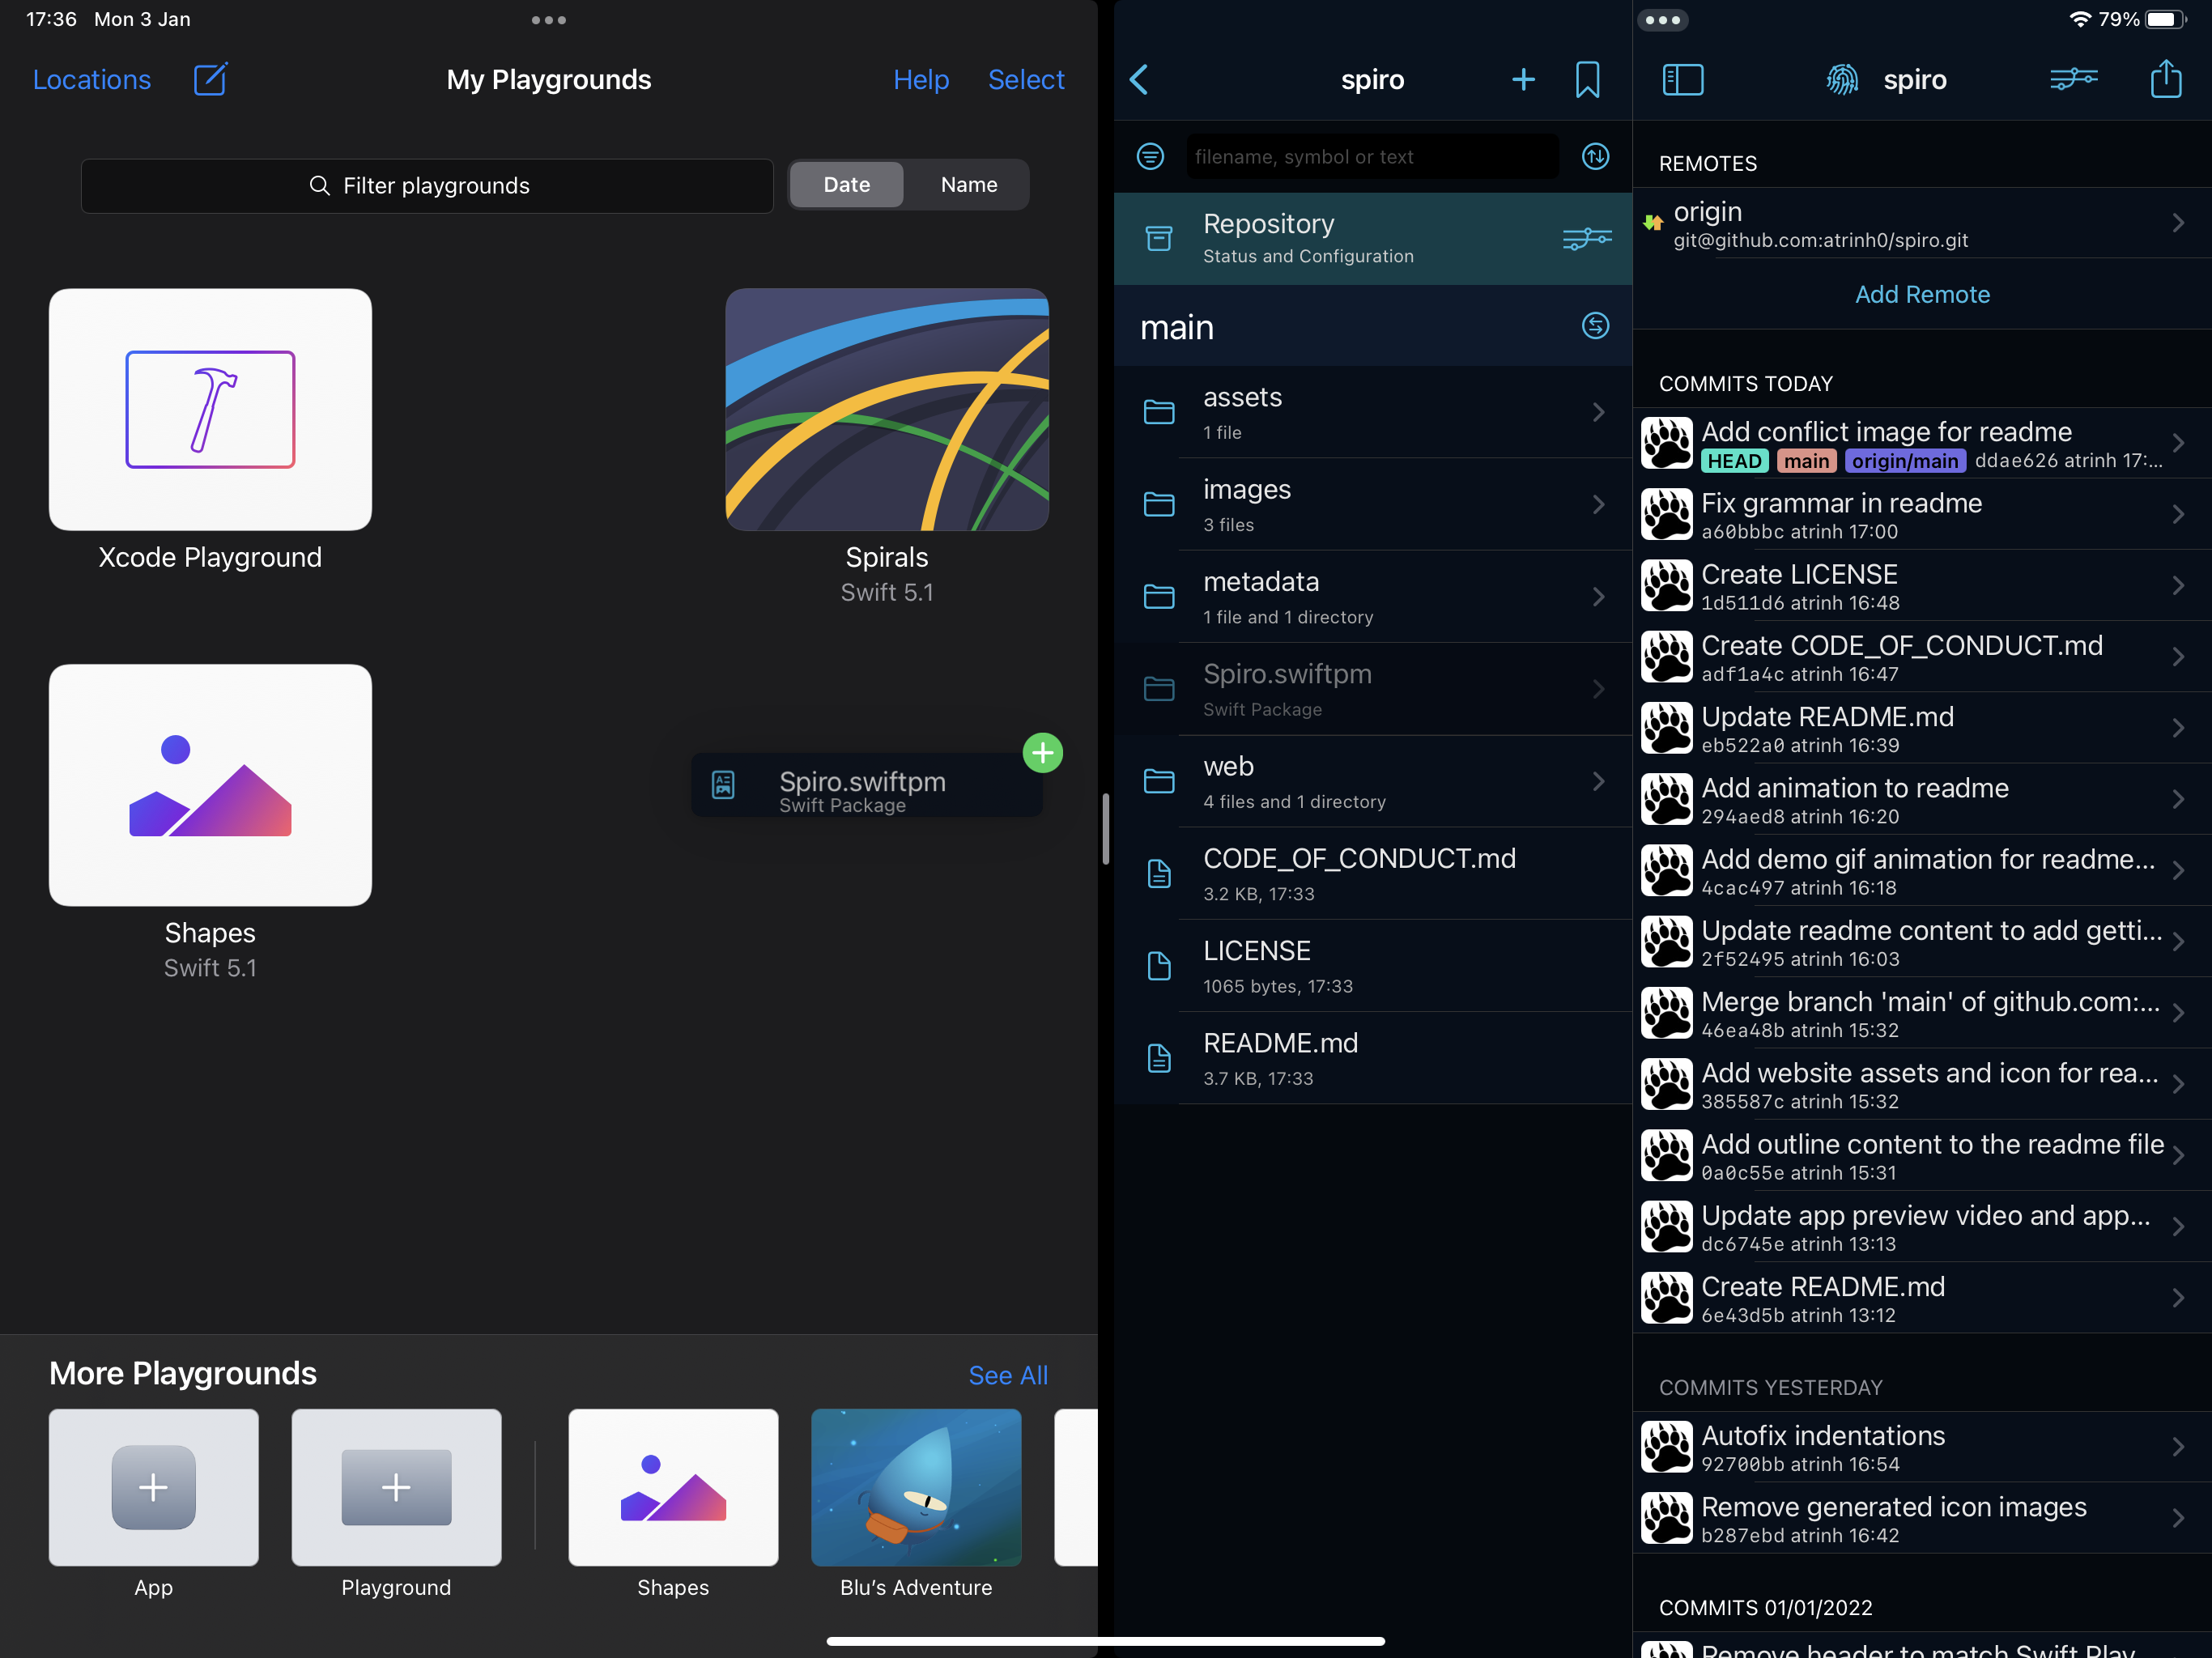Viewport: 2212px width, 1658px height.
Task: Click the sort arrows icon beside search field
Action: tap(1595, 156)
